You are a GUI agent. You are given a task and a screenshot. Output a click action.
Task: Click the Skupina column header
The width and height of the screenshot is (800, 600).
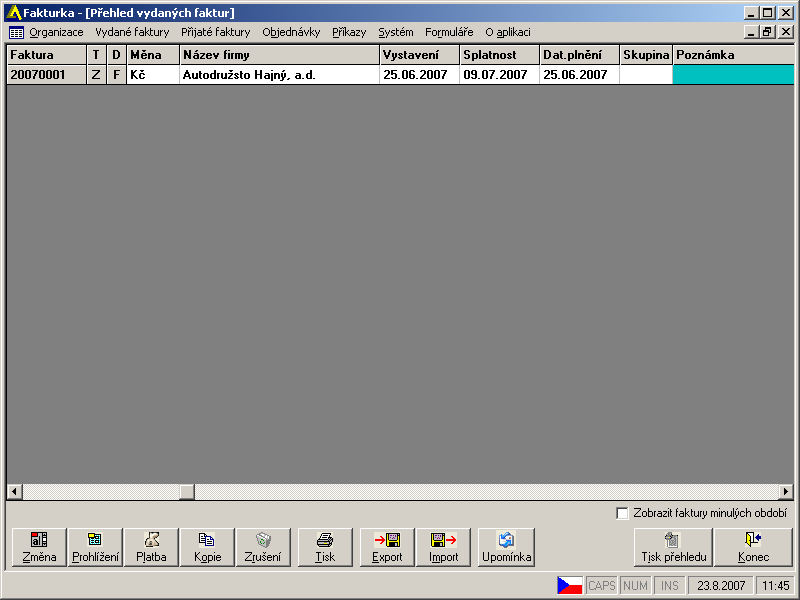646,55
